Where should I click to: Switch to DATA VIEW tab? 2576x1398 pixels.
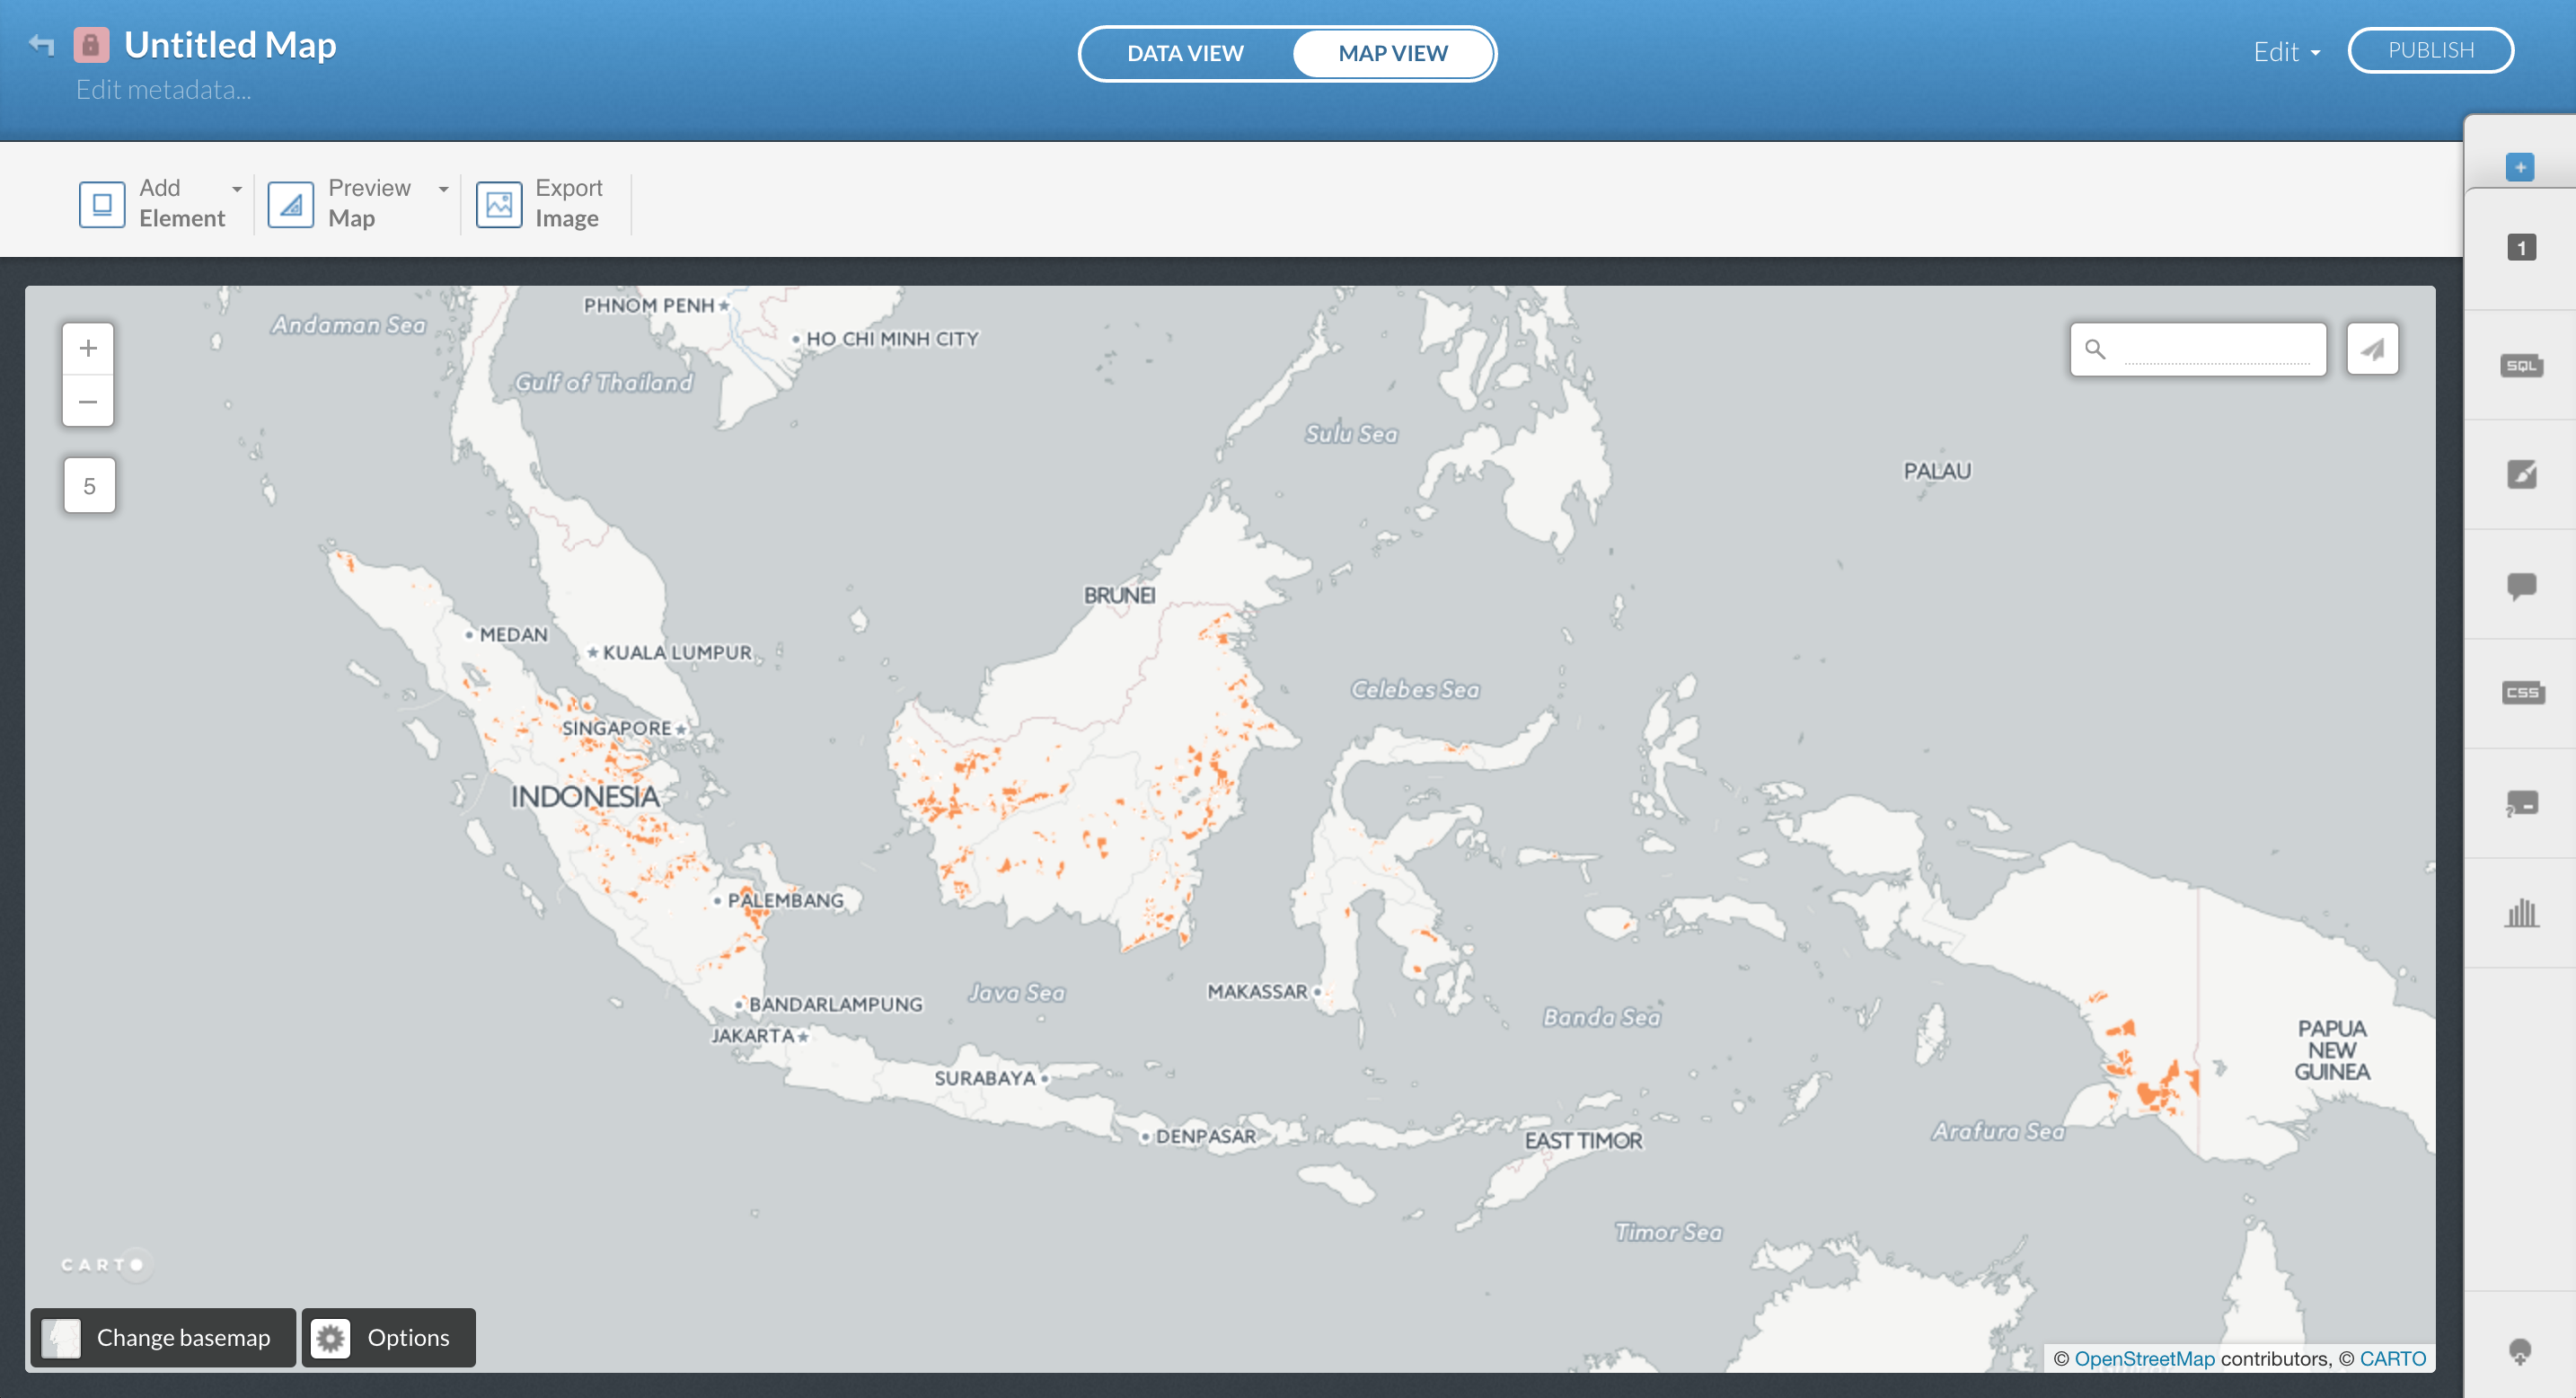click(x=1185, y=53)
